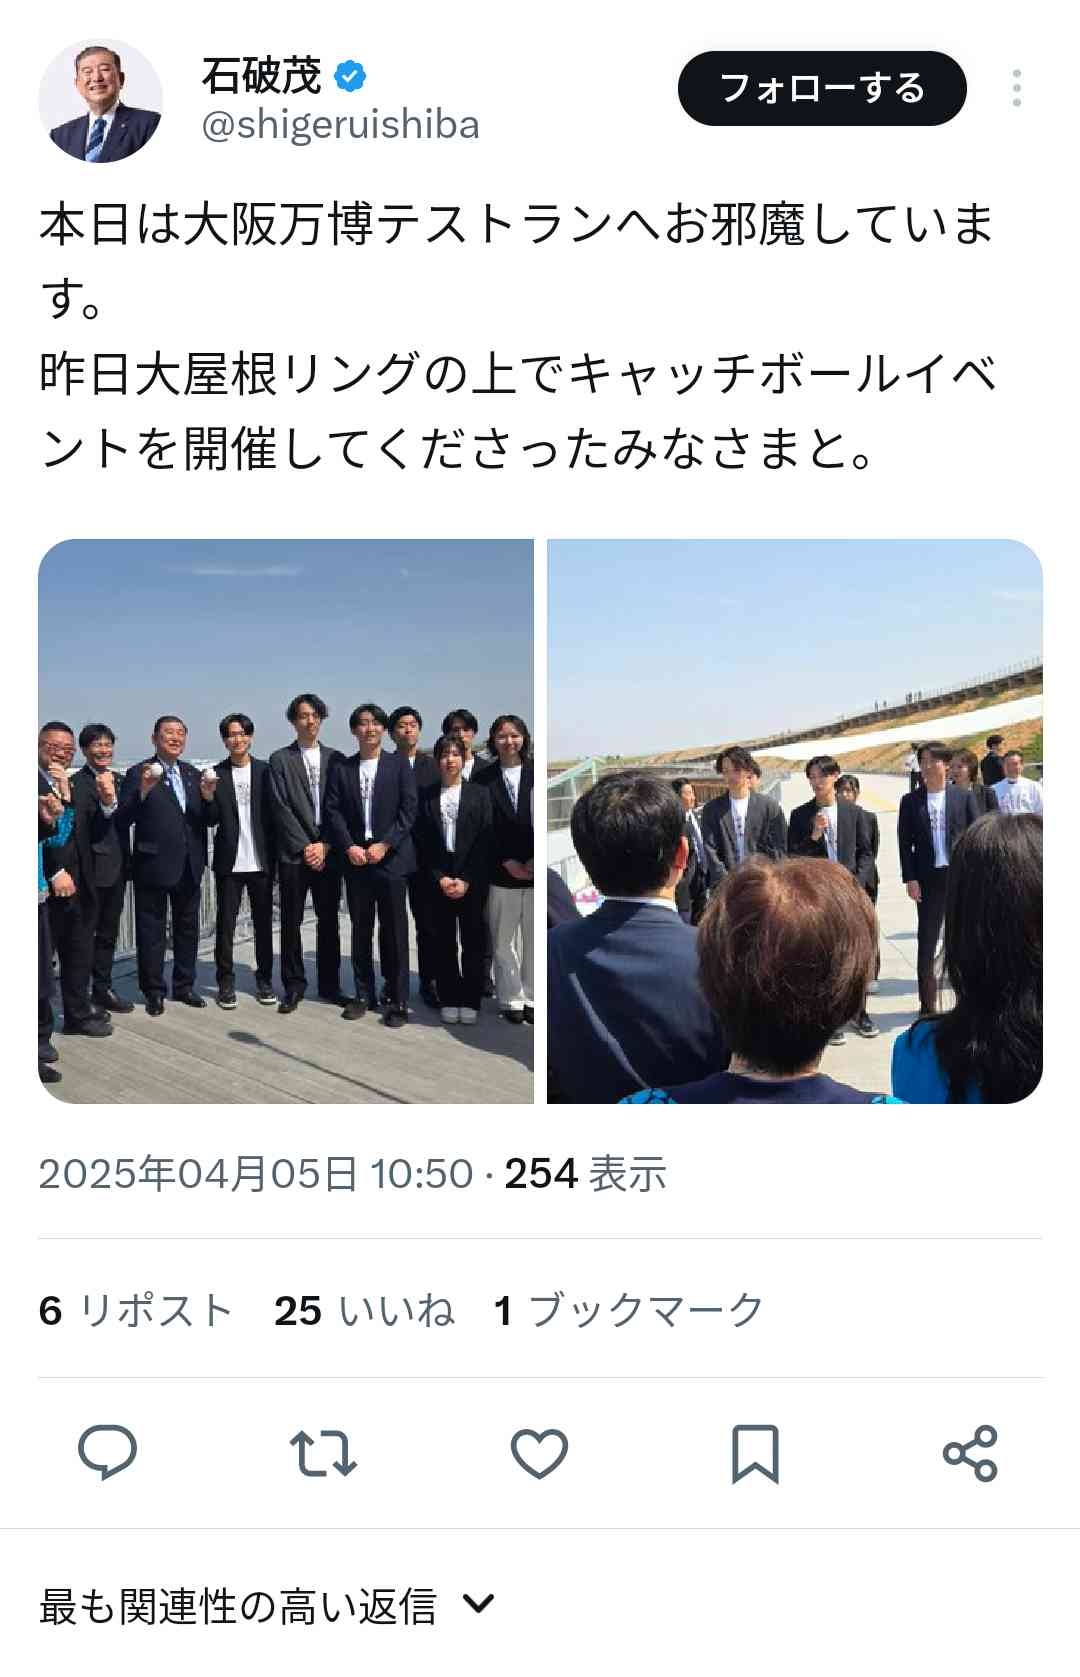Image resolution: width=1080 pixels, height=1677 pixels.
Task: Click the blue verified badge
Action: (x=349, y=76)
